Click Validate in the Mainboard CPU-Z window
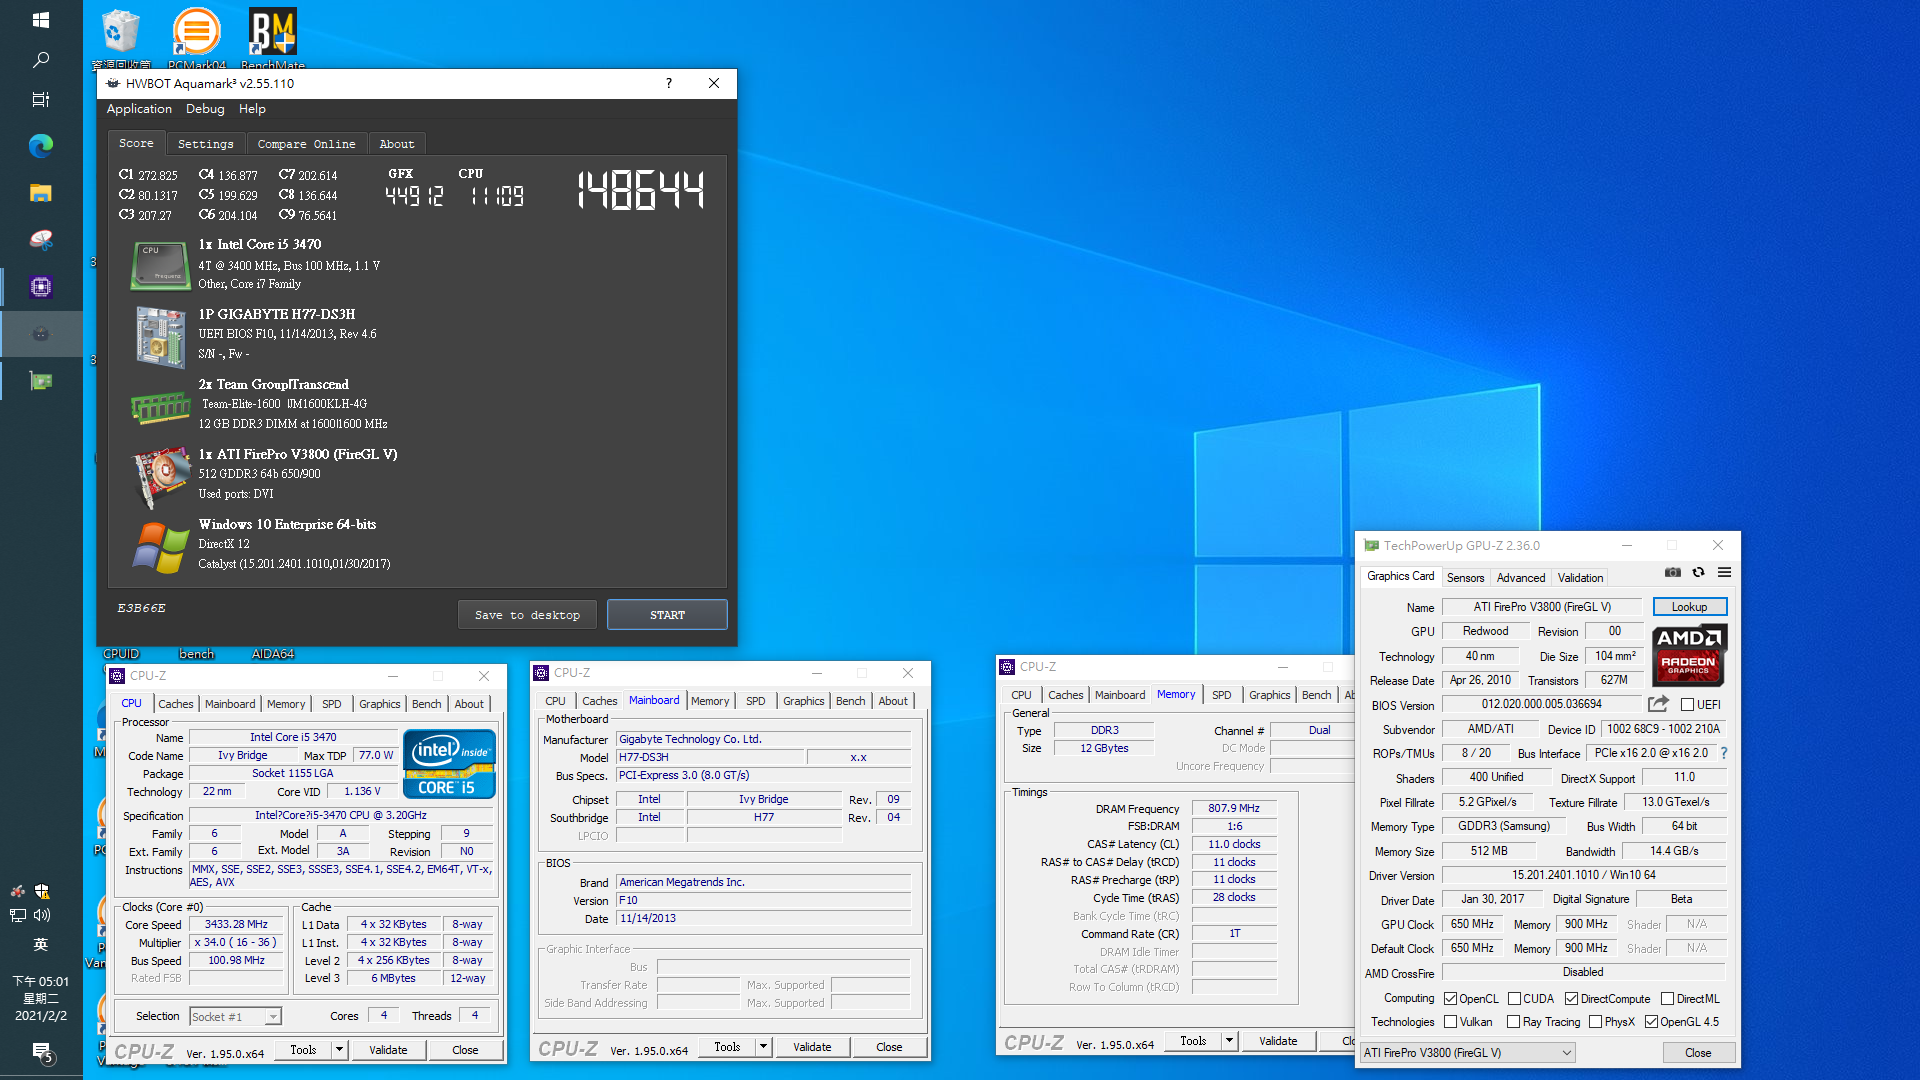The height and width of the screenshot is (1080, 1920). click(812, 1047)
